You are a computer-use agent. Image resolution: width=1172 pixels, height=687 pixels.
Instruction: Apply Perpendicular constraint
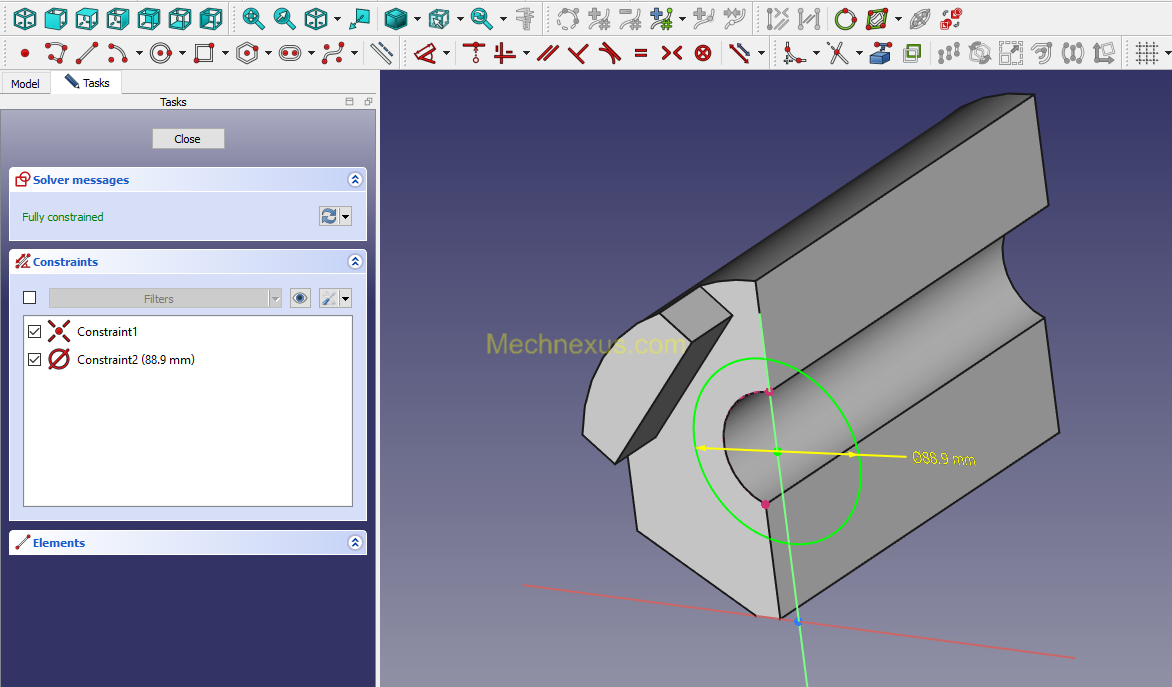(579, 53)
